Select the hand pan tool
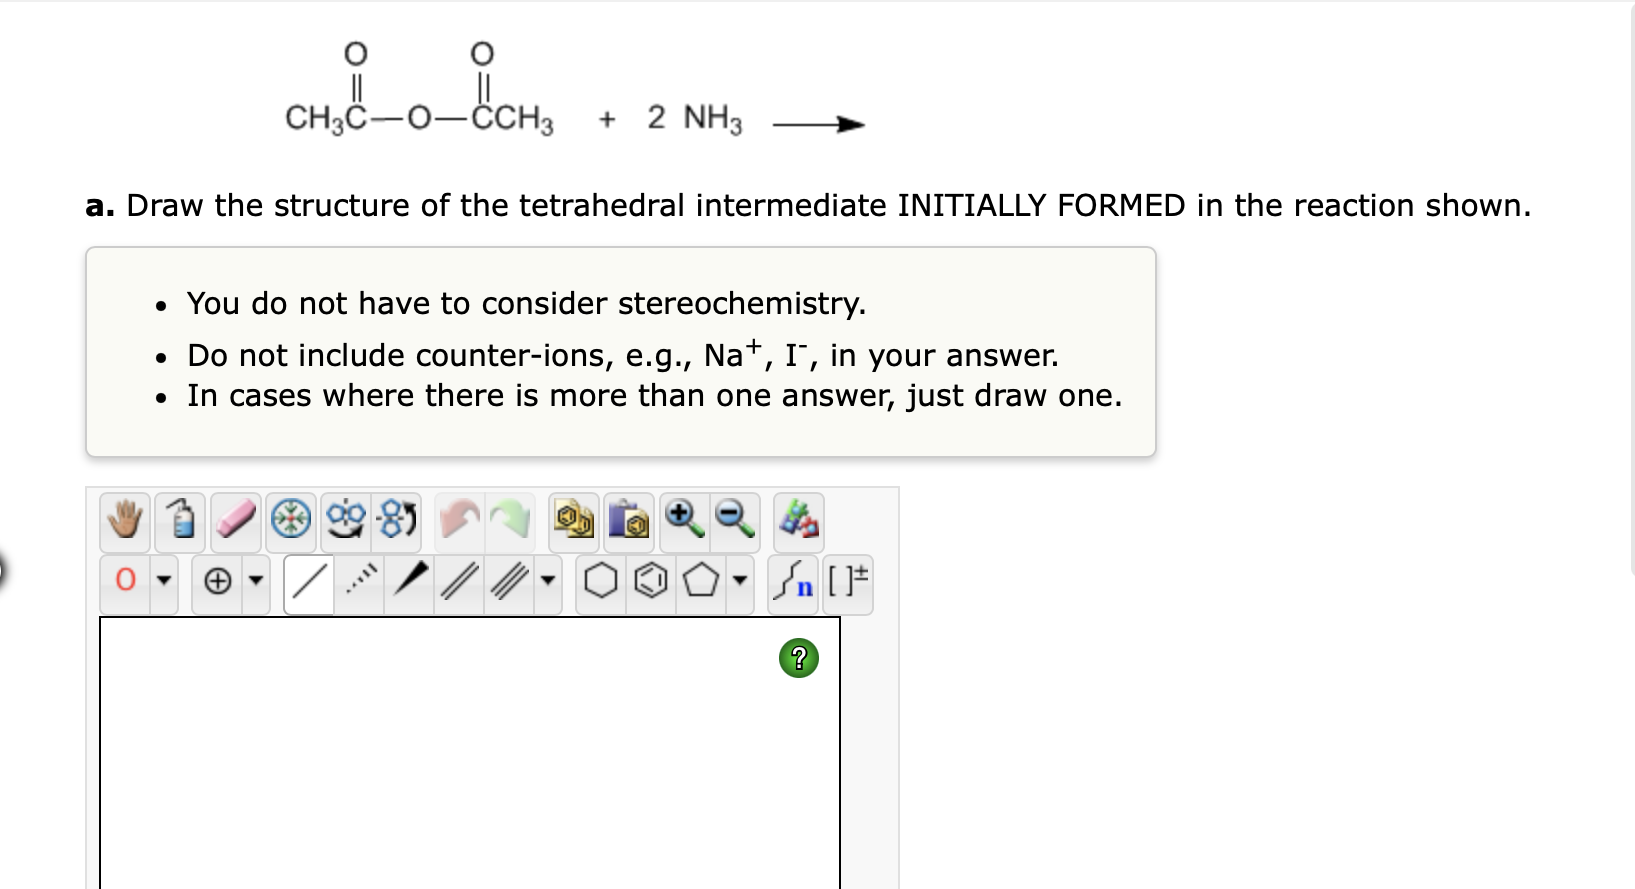Viewport: 1635px width, 889px height. tap(125, 522)
